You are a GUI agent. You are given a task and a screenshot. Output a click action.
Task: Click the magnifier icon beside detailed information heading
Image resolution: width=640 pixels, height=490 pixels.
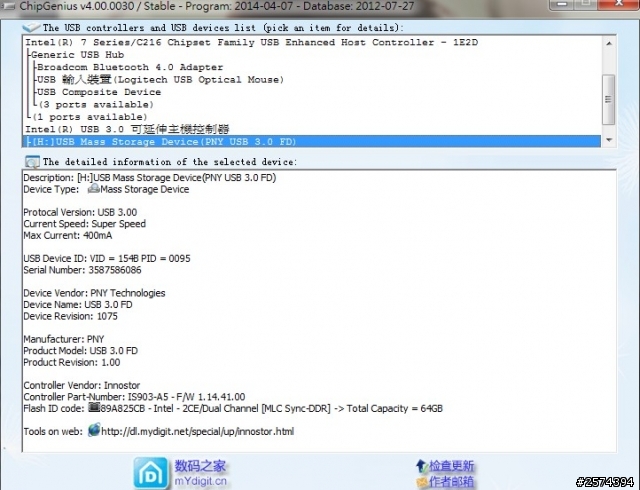click(x=32, y=162)
